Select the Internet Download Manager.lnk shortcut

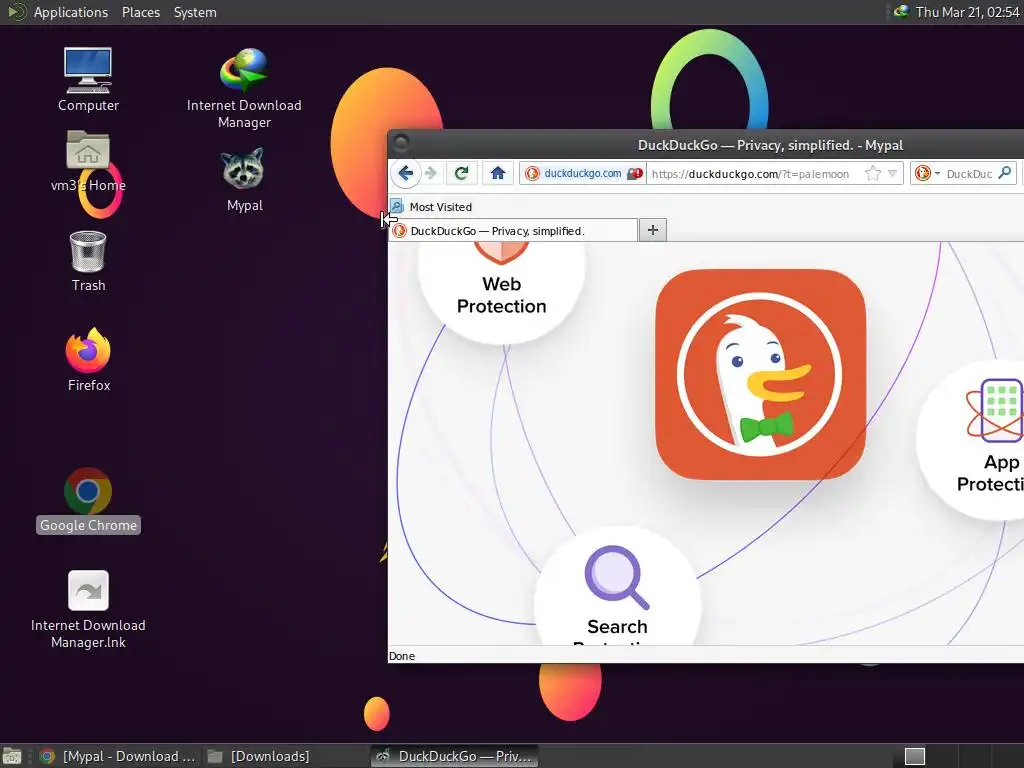pos(88,610)
